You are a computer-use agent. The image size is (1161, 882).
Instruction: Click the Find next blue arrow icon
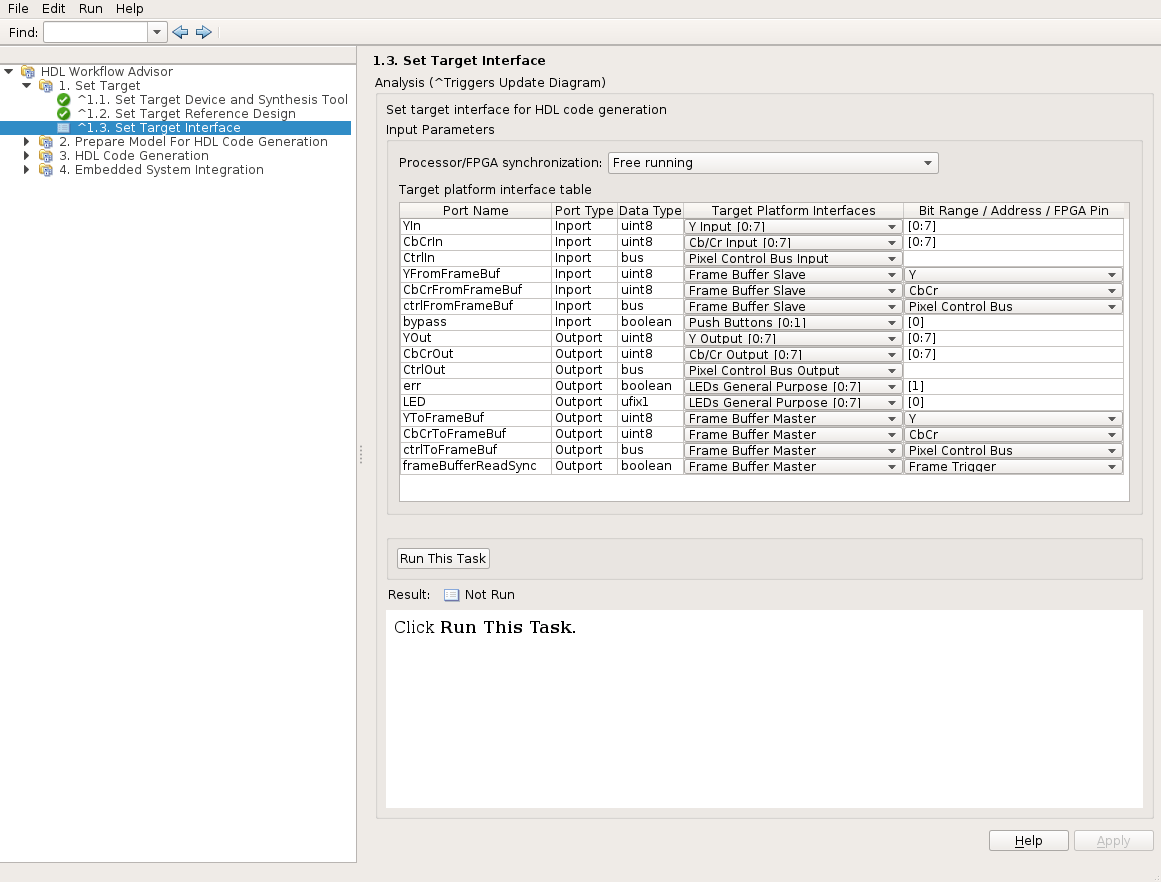pos(204,32)
